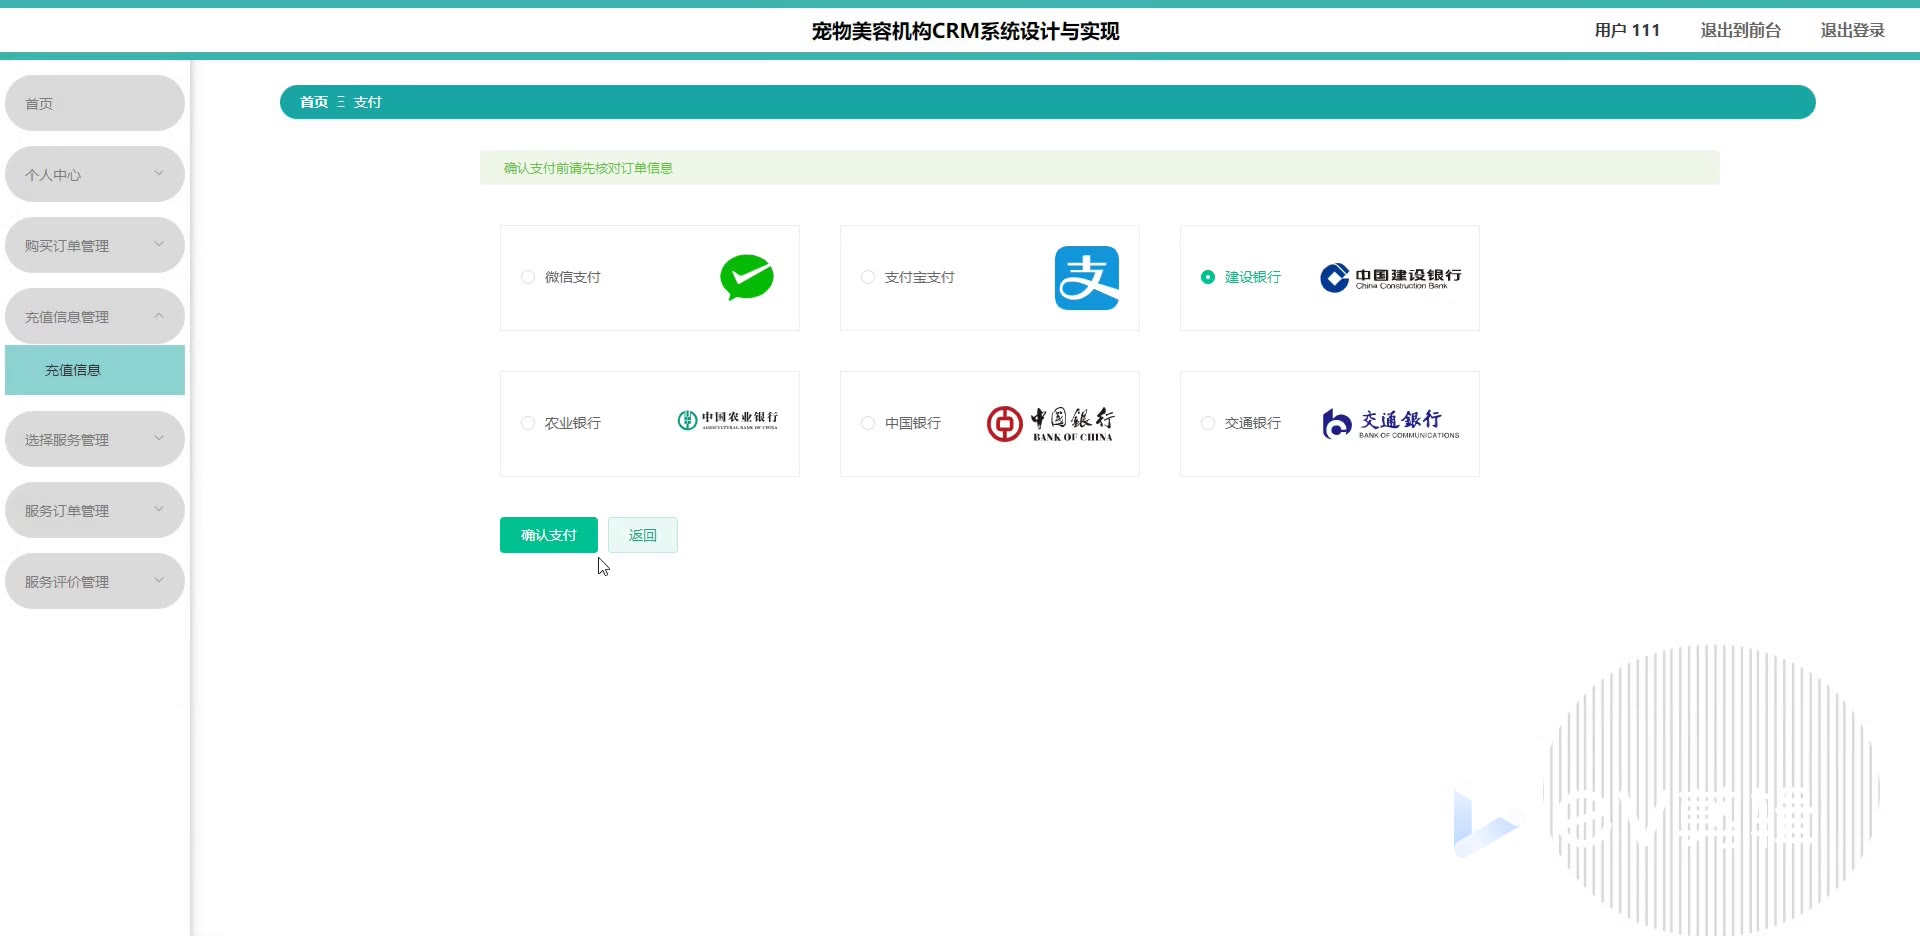This screenshot has height=936, width=1920.
Task: Click the 退出登录 link
Action: 1853,30
